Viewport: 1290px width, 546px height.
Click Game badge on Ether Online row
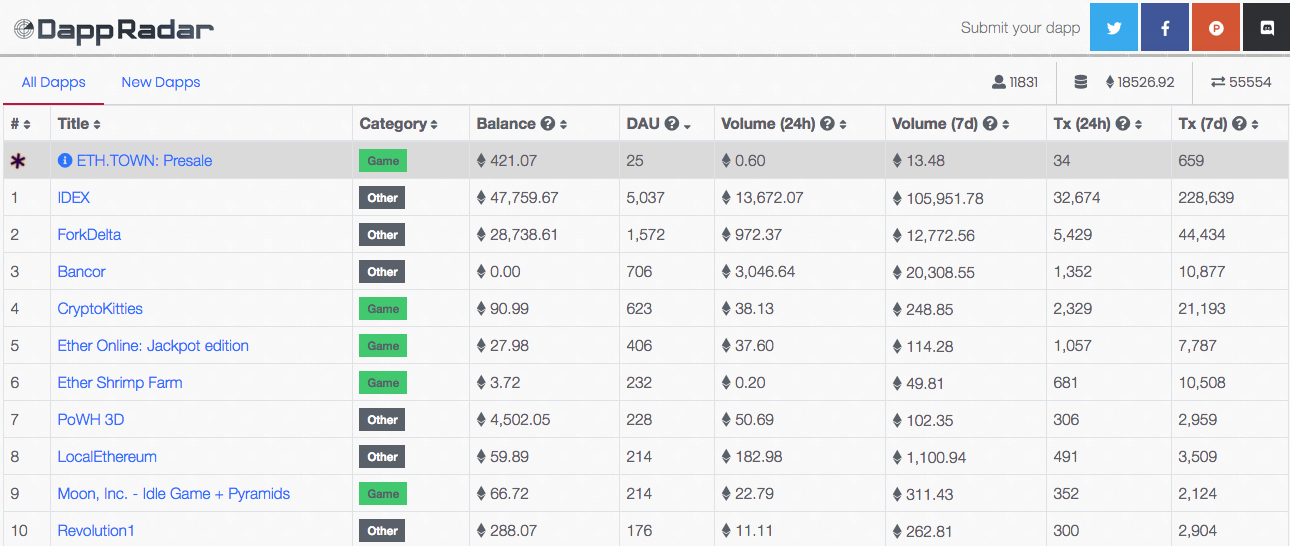click(x=382, y=346)
